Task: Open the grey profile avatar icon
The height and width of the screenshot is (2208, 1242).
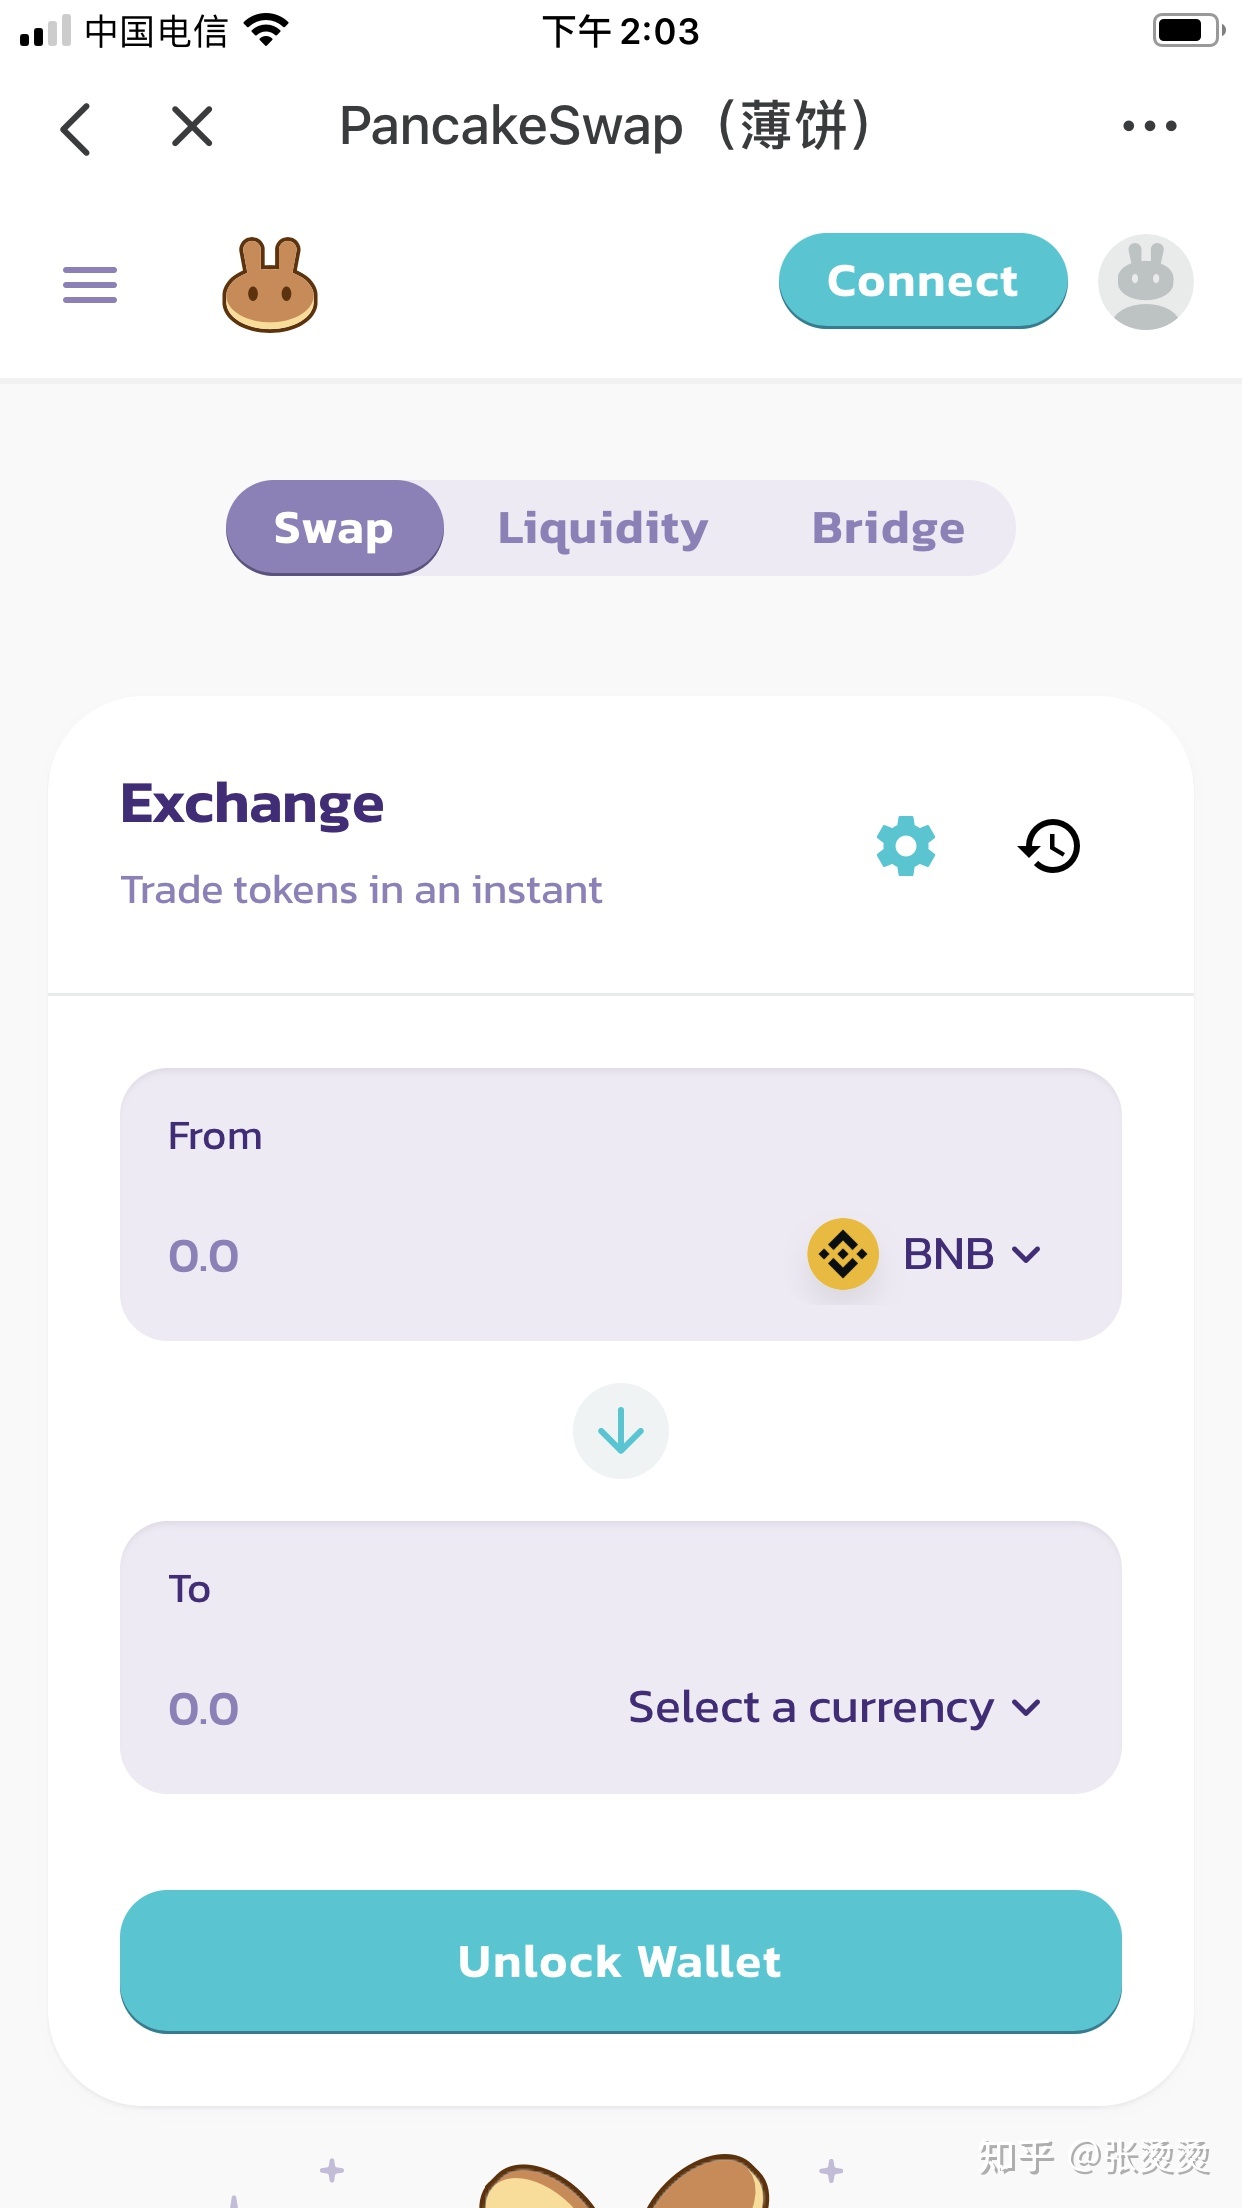Action: 1145,282
